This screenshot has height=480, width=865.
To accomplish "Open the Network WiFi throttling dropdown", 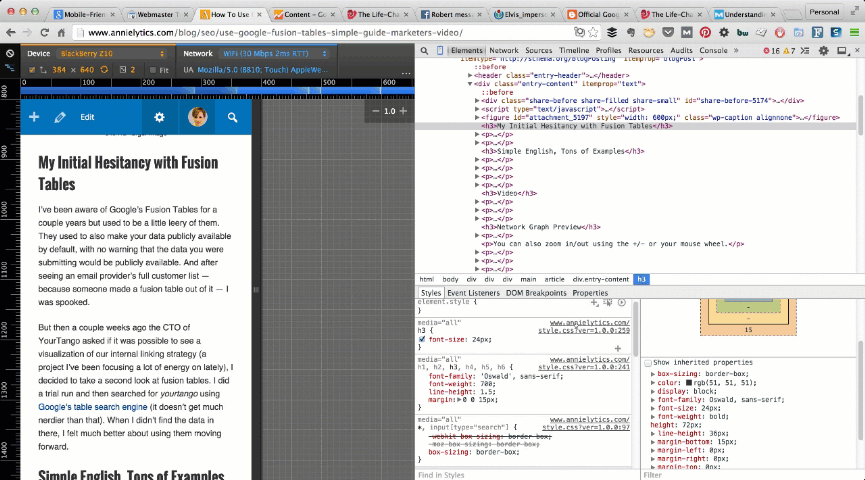I will pyautogui.click(x=270, y=53).
